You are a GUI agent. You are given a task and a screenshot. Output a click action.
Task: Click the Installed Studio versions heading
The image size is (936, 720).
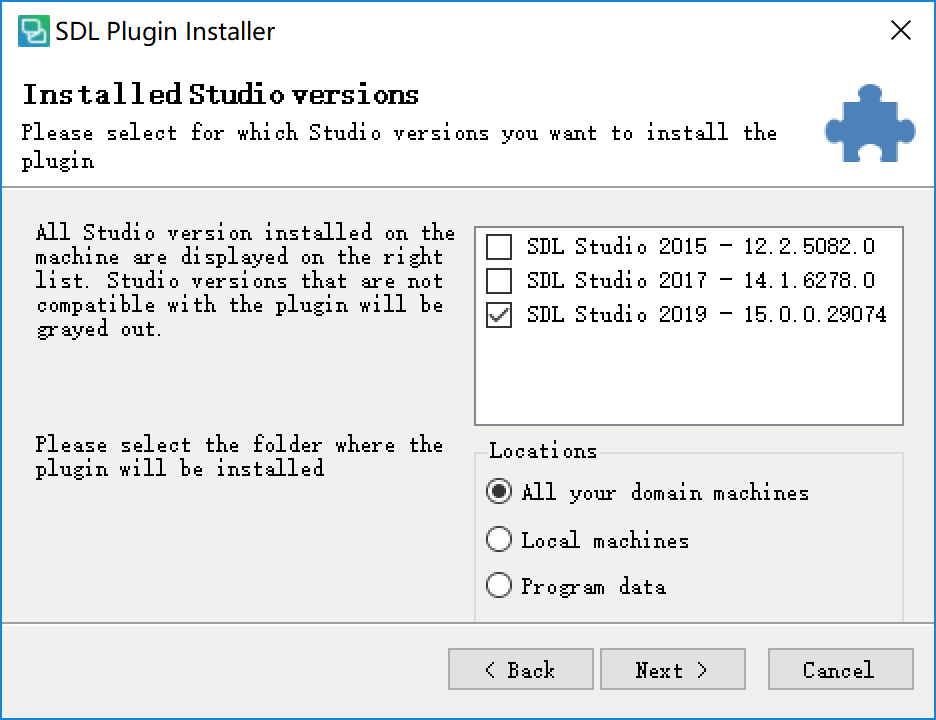coord(220,94)
